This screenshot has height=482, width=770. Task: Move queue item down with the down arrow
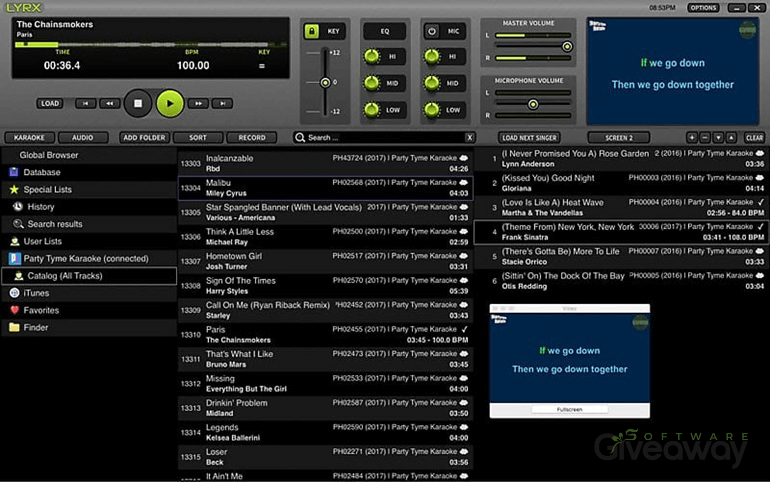coord(720,137)
